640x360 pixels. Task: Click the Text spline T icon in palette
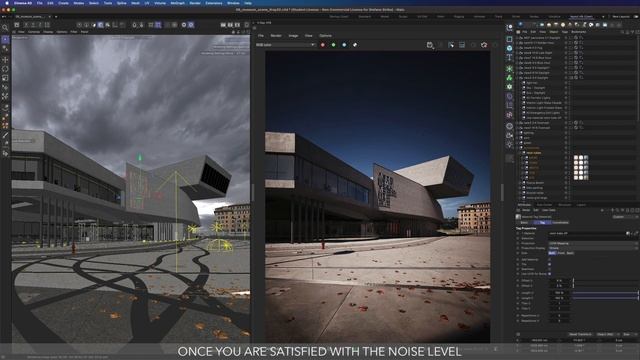(509, 58)
